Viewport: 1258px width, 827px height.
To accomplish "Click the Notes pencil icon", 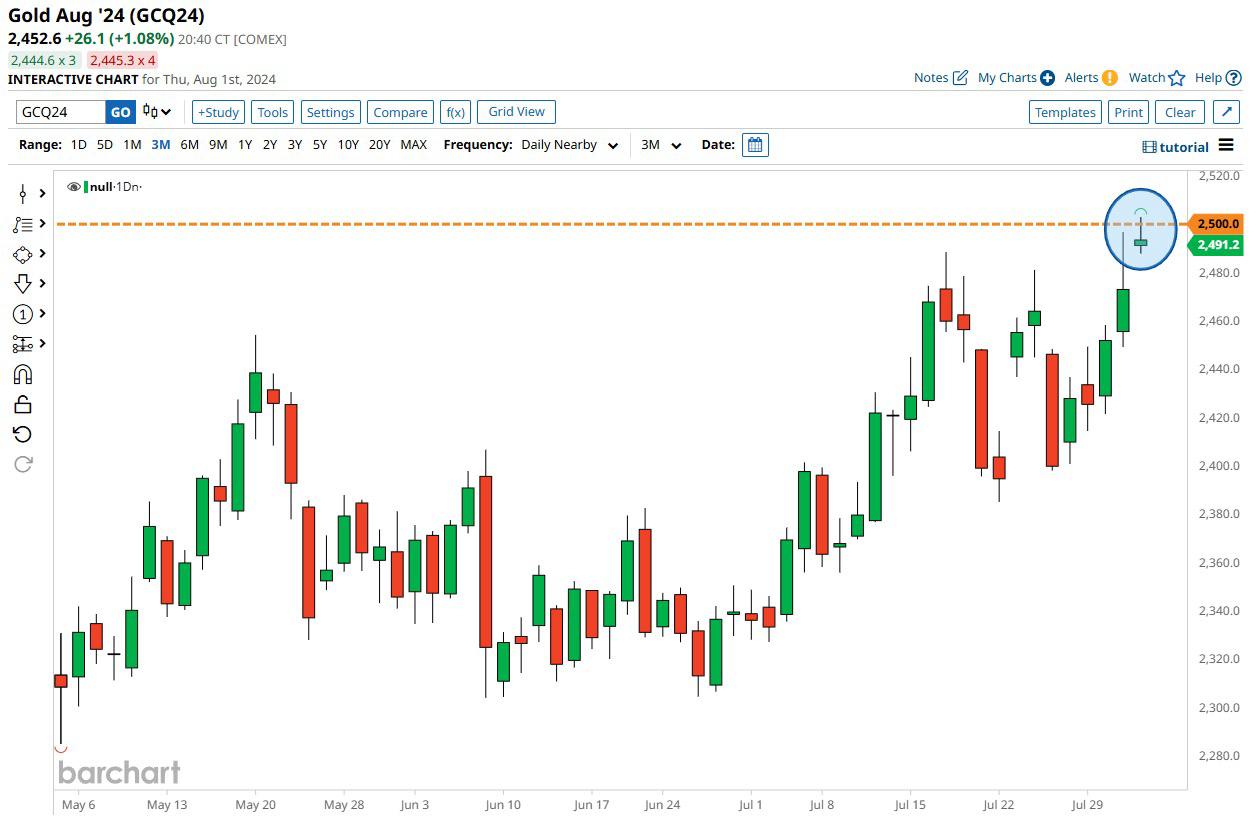I will 960,78.
